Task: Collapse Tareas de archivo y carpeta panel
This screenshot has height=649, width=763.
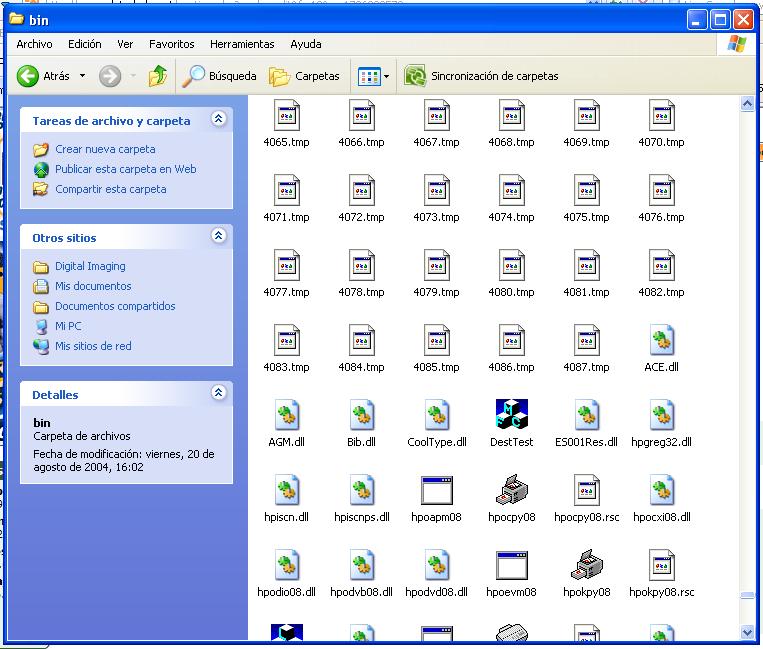Action: [218, 119]
